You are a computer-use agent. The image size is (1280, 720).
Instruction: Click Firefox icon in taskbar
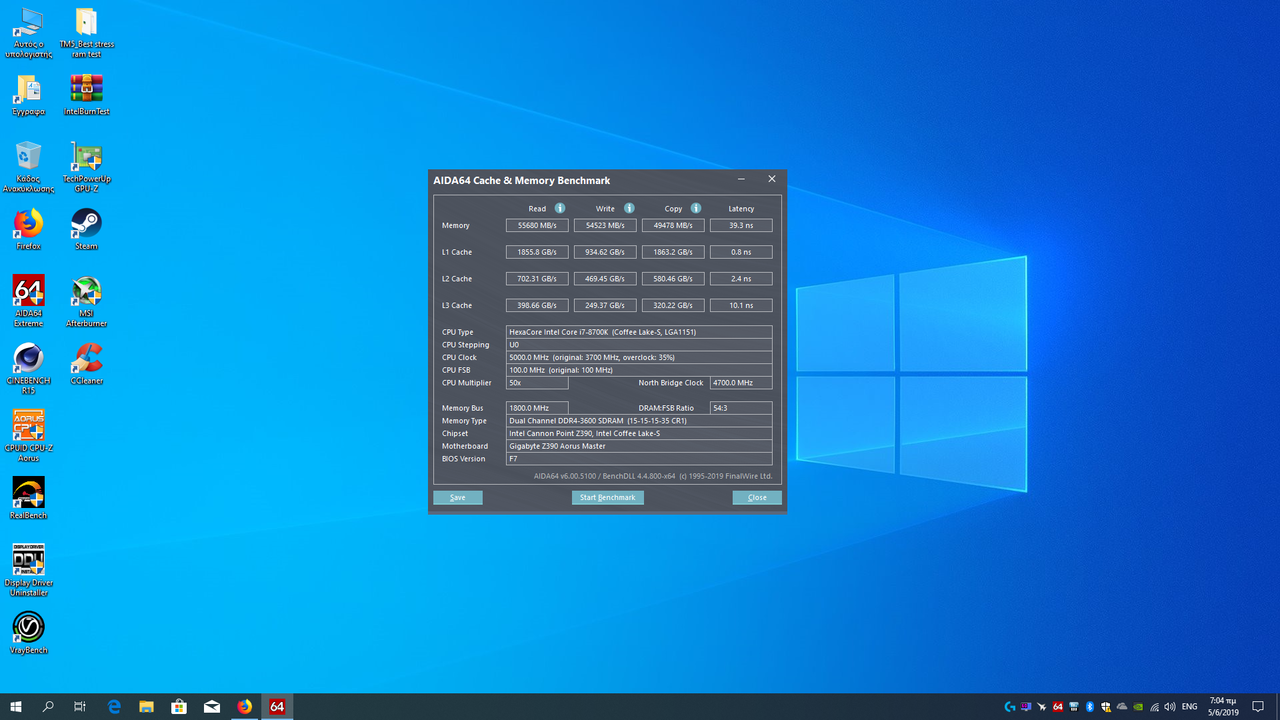[245, 707]
